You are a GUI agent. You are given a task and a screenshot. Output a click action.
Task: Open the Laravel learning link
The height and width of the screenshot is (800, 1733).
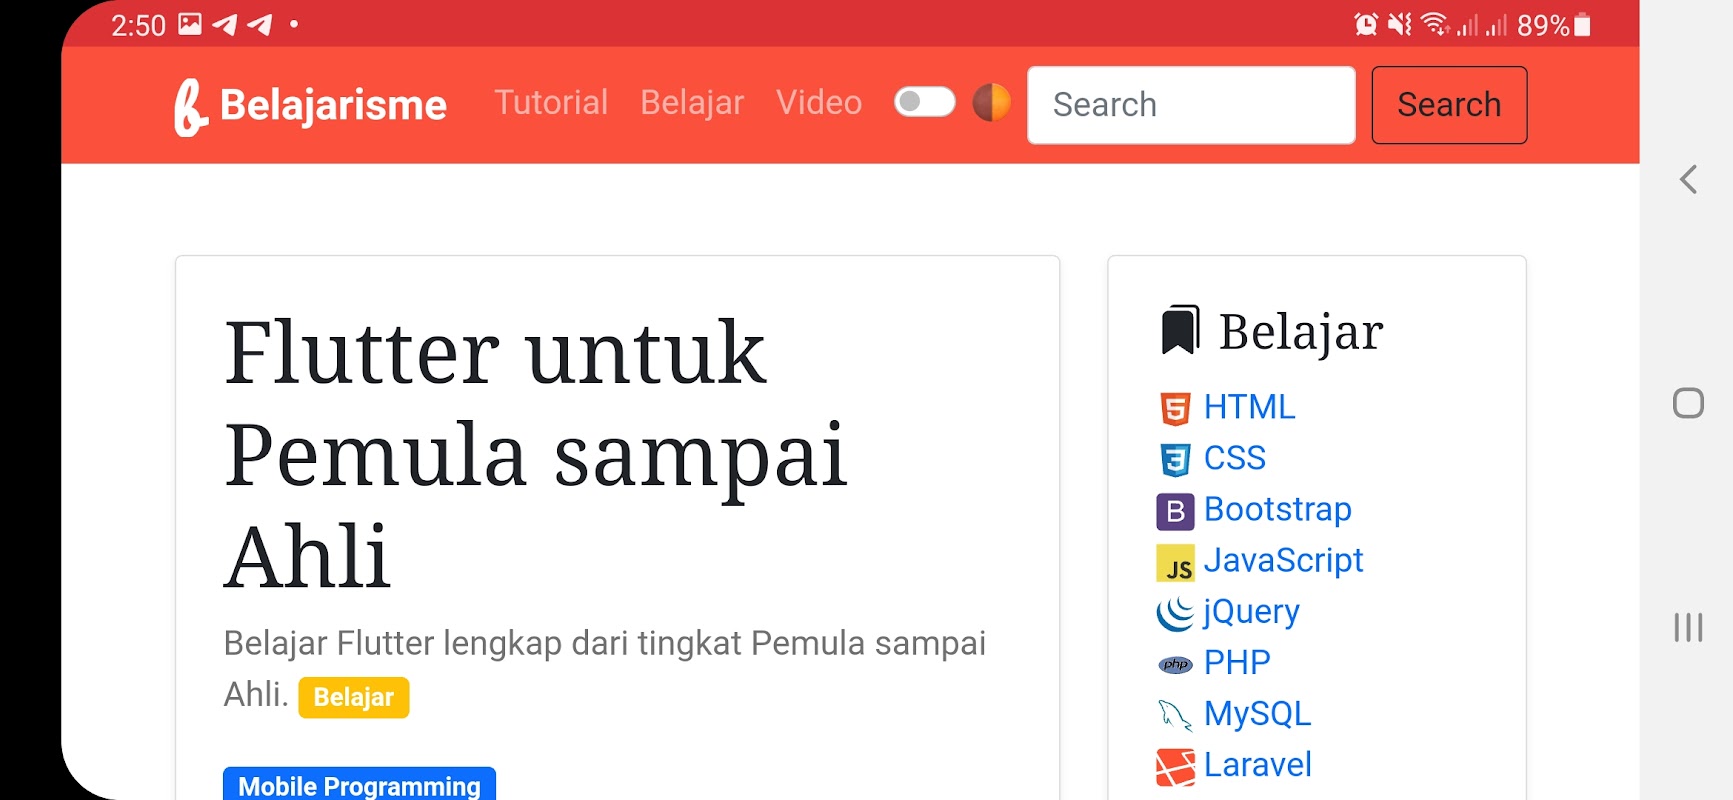click(x=1257, y=764)
